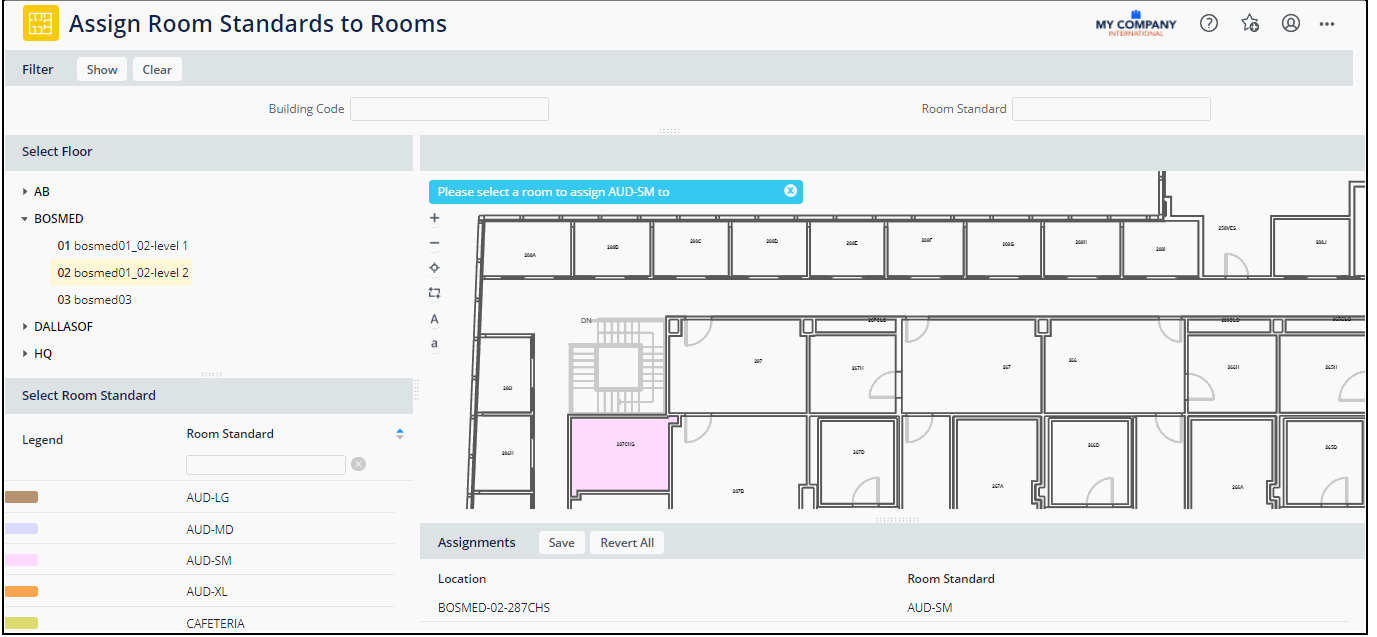The width and height of the screenshot is (1377, 637).
Task: Expand the AB building in the floor tree
Action: (x=24, y=191)
